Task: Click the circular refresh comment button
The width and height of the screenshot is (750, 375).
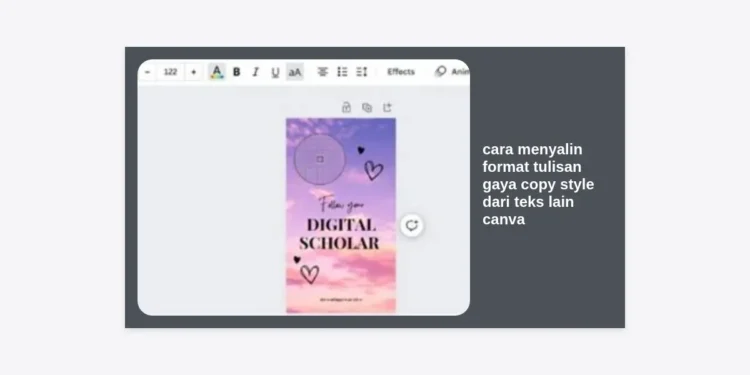Action: point(412,225)
